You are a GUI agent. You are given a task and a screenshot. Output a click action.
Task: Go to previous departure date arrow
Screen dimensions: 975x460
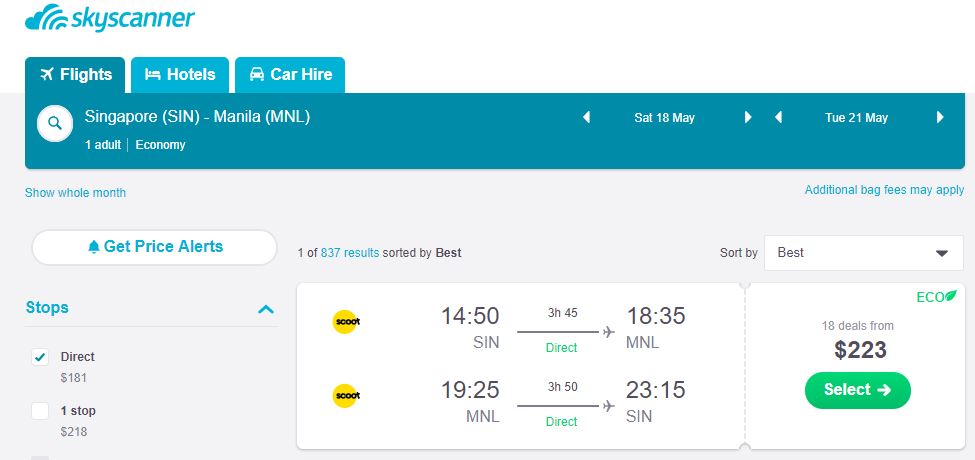(588, 118)
